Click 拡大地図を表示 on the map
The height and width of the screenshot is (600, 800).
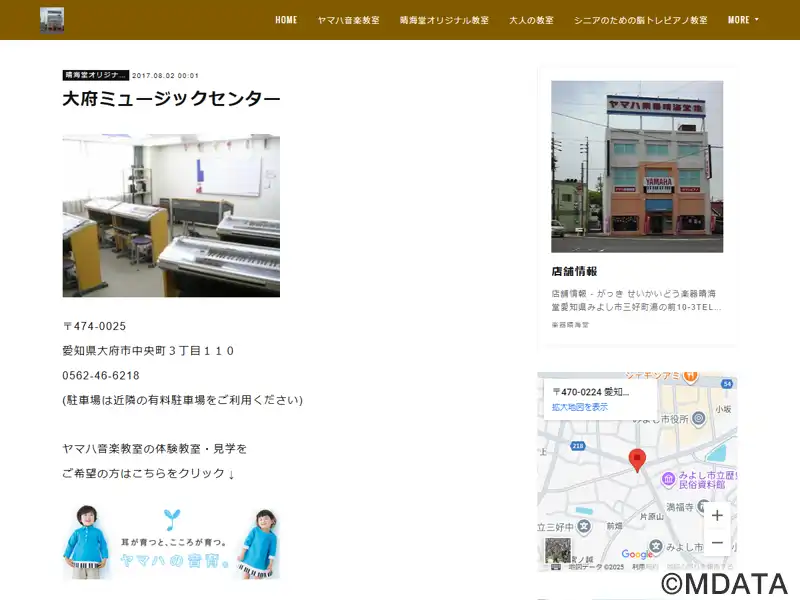(580, 407)
